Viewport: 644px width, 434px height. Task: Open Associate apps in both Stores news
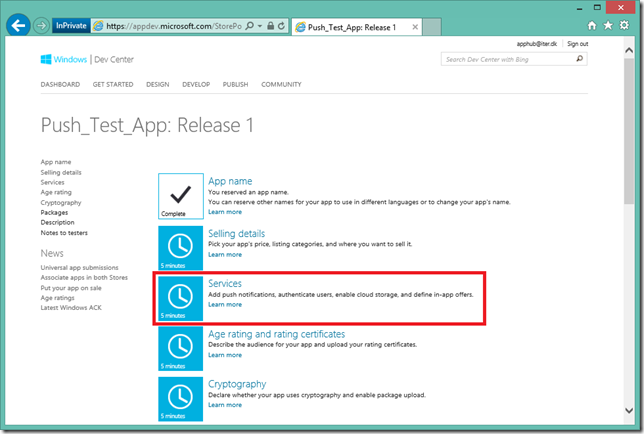coord(84,278)
